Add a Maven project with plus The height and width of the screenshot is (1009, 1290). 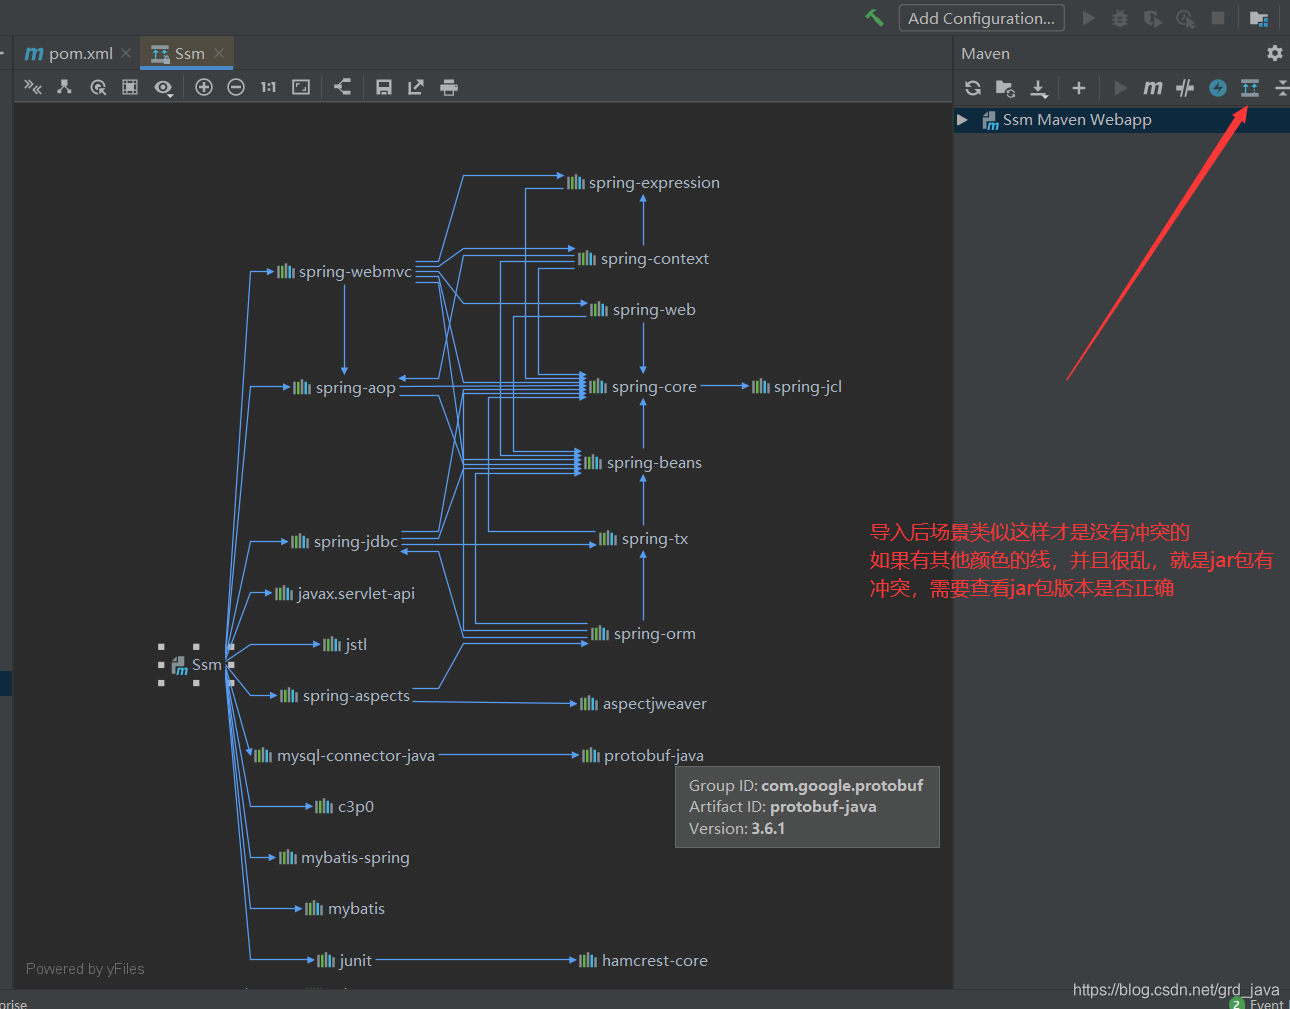[x=1079, y=88]
